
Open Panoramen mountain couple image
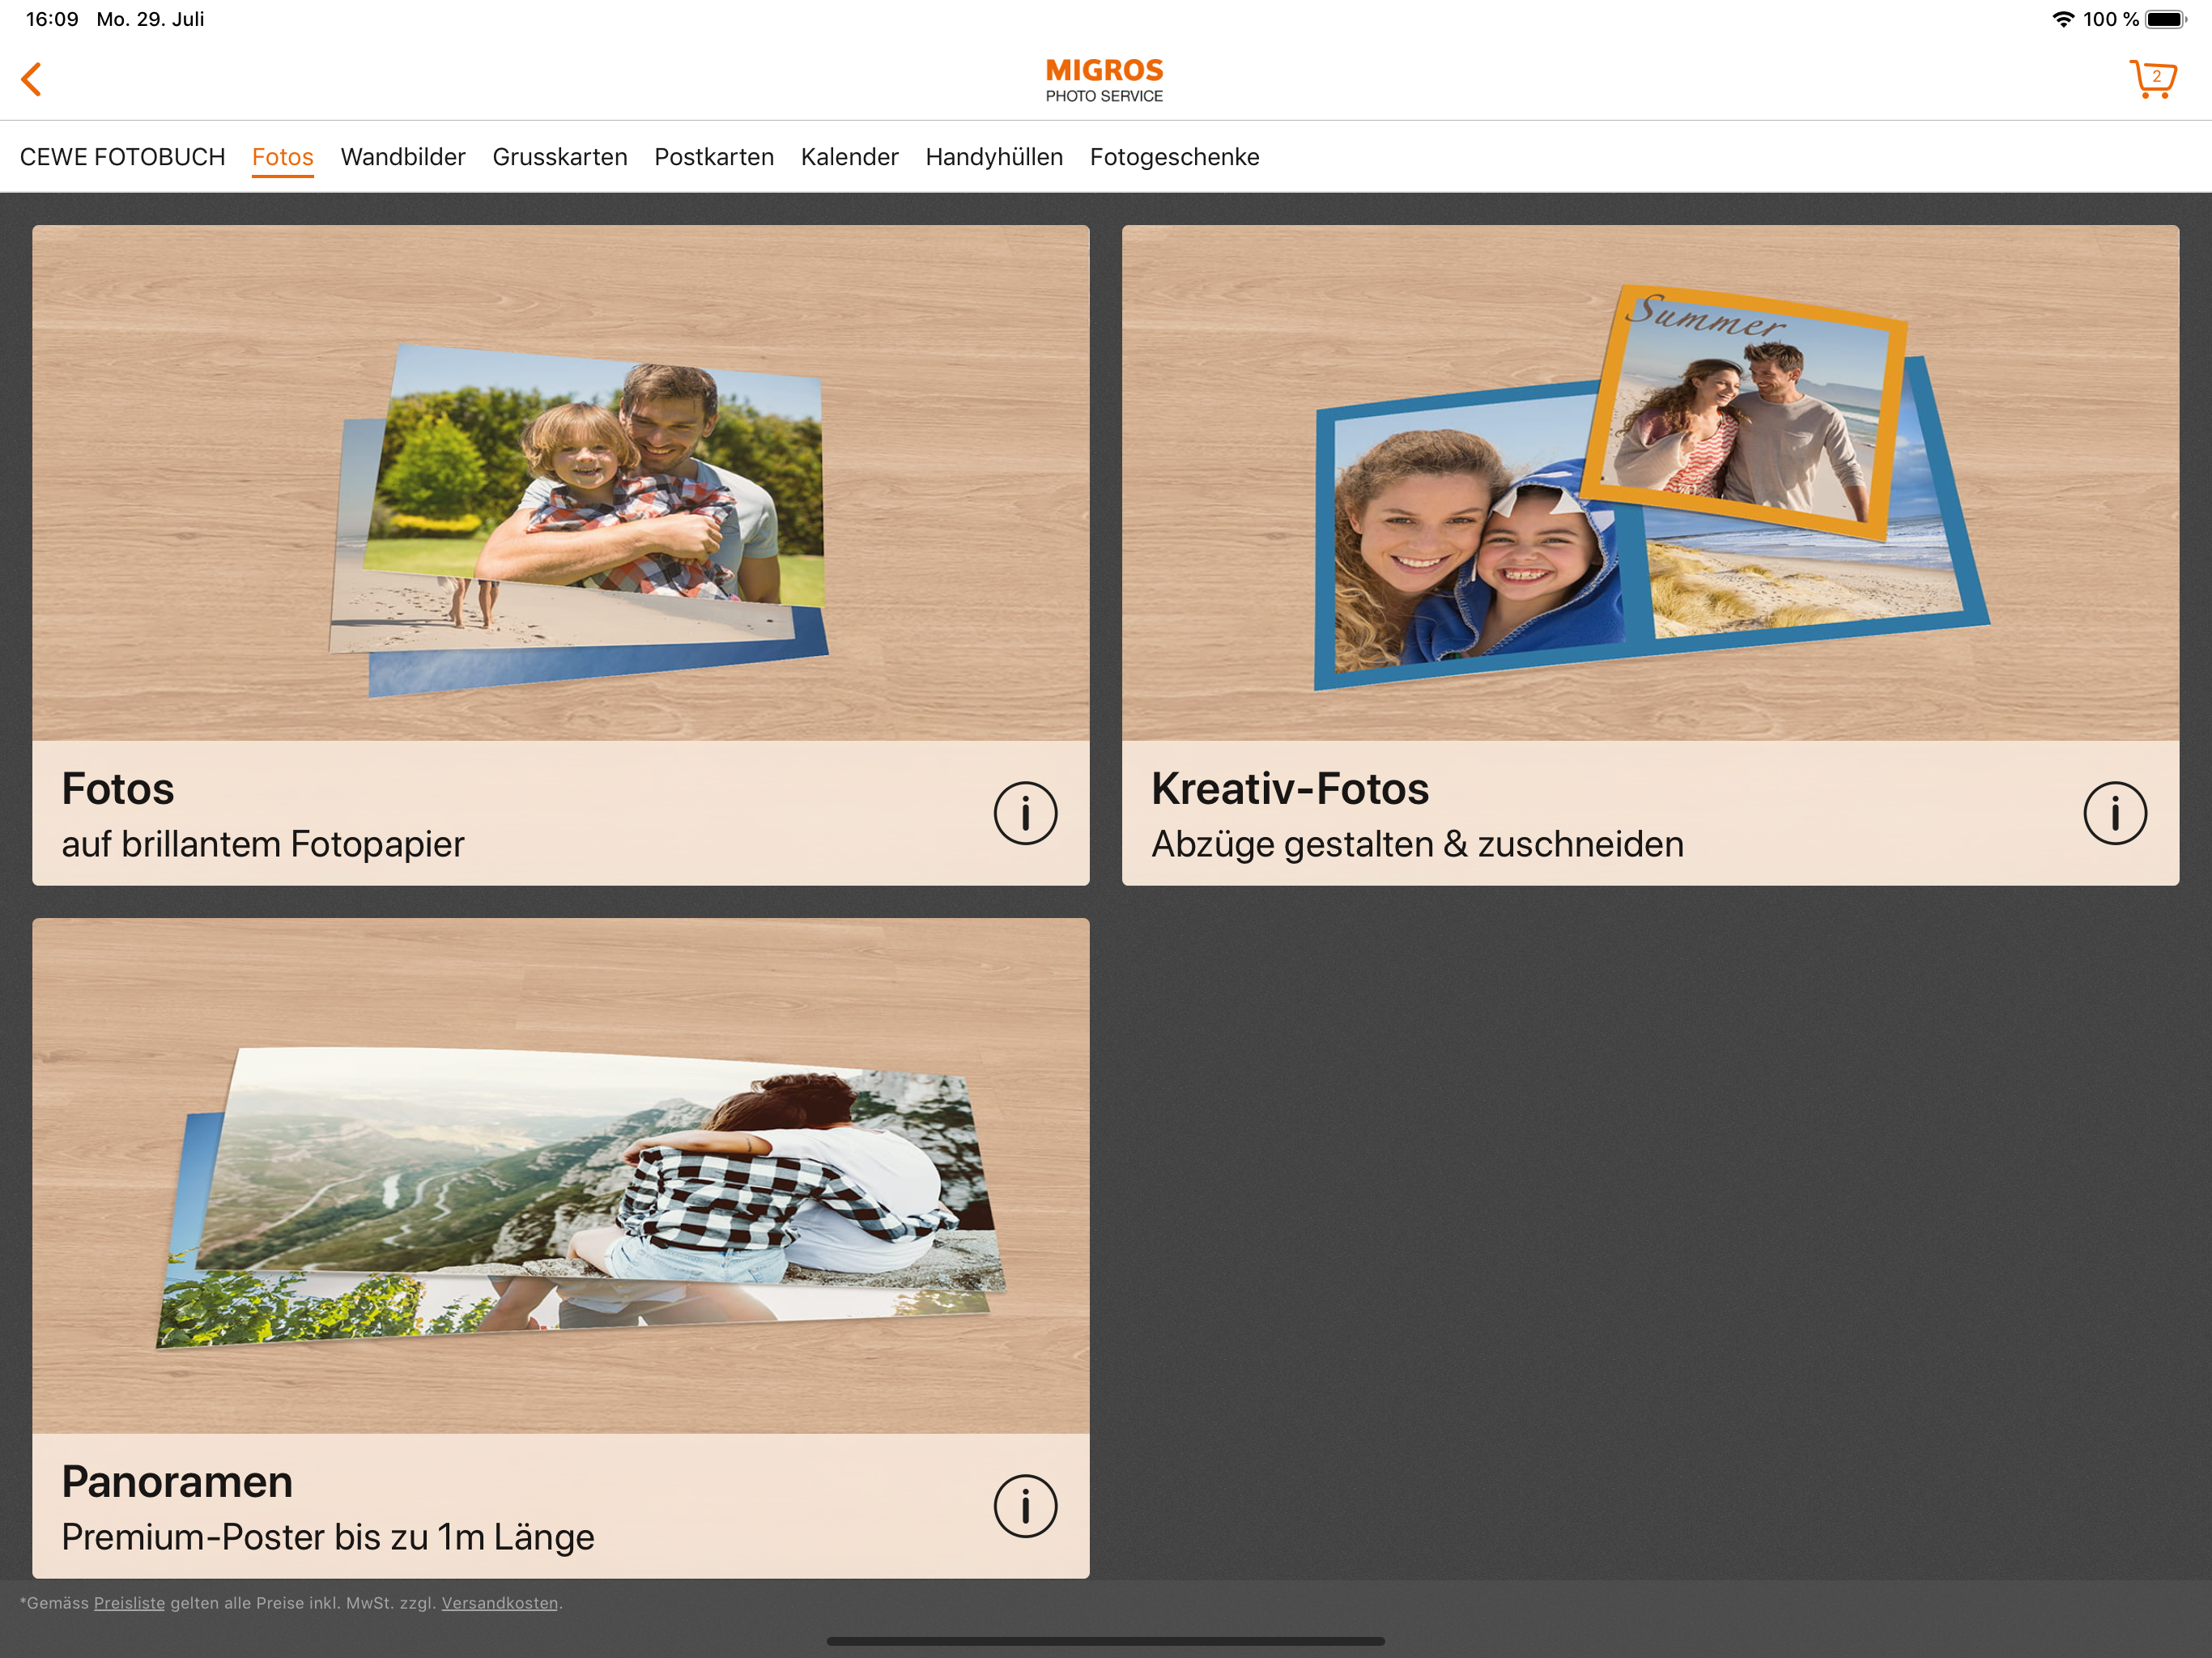pyautogui.click(x=561, y=1176)
